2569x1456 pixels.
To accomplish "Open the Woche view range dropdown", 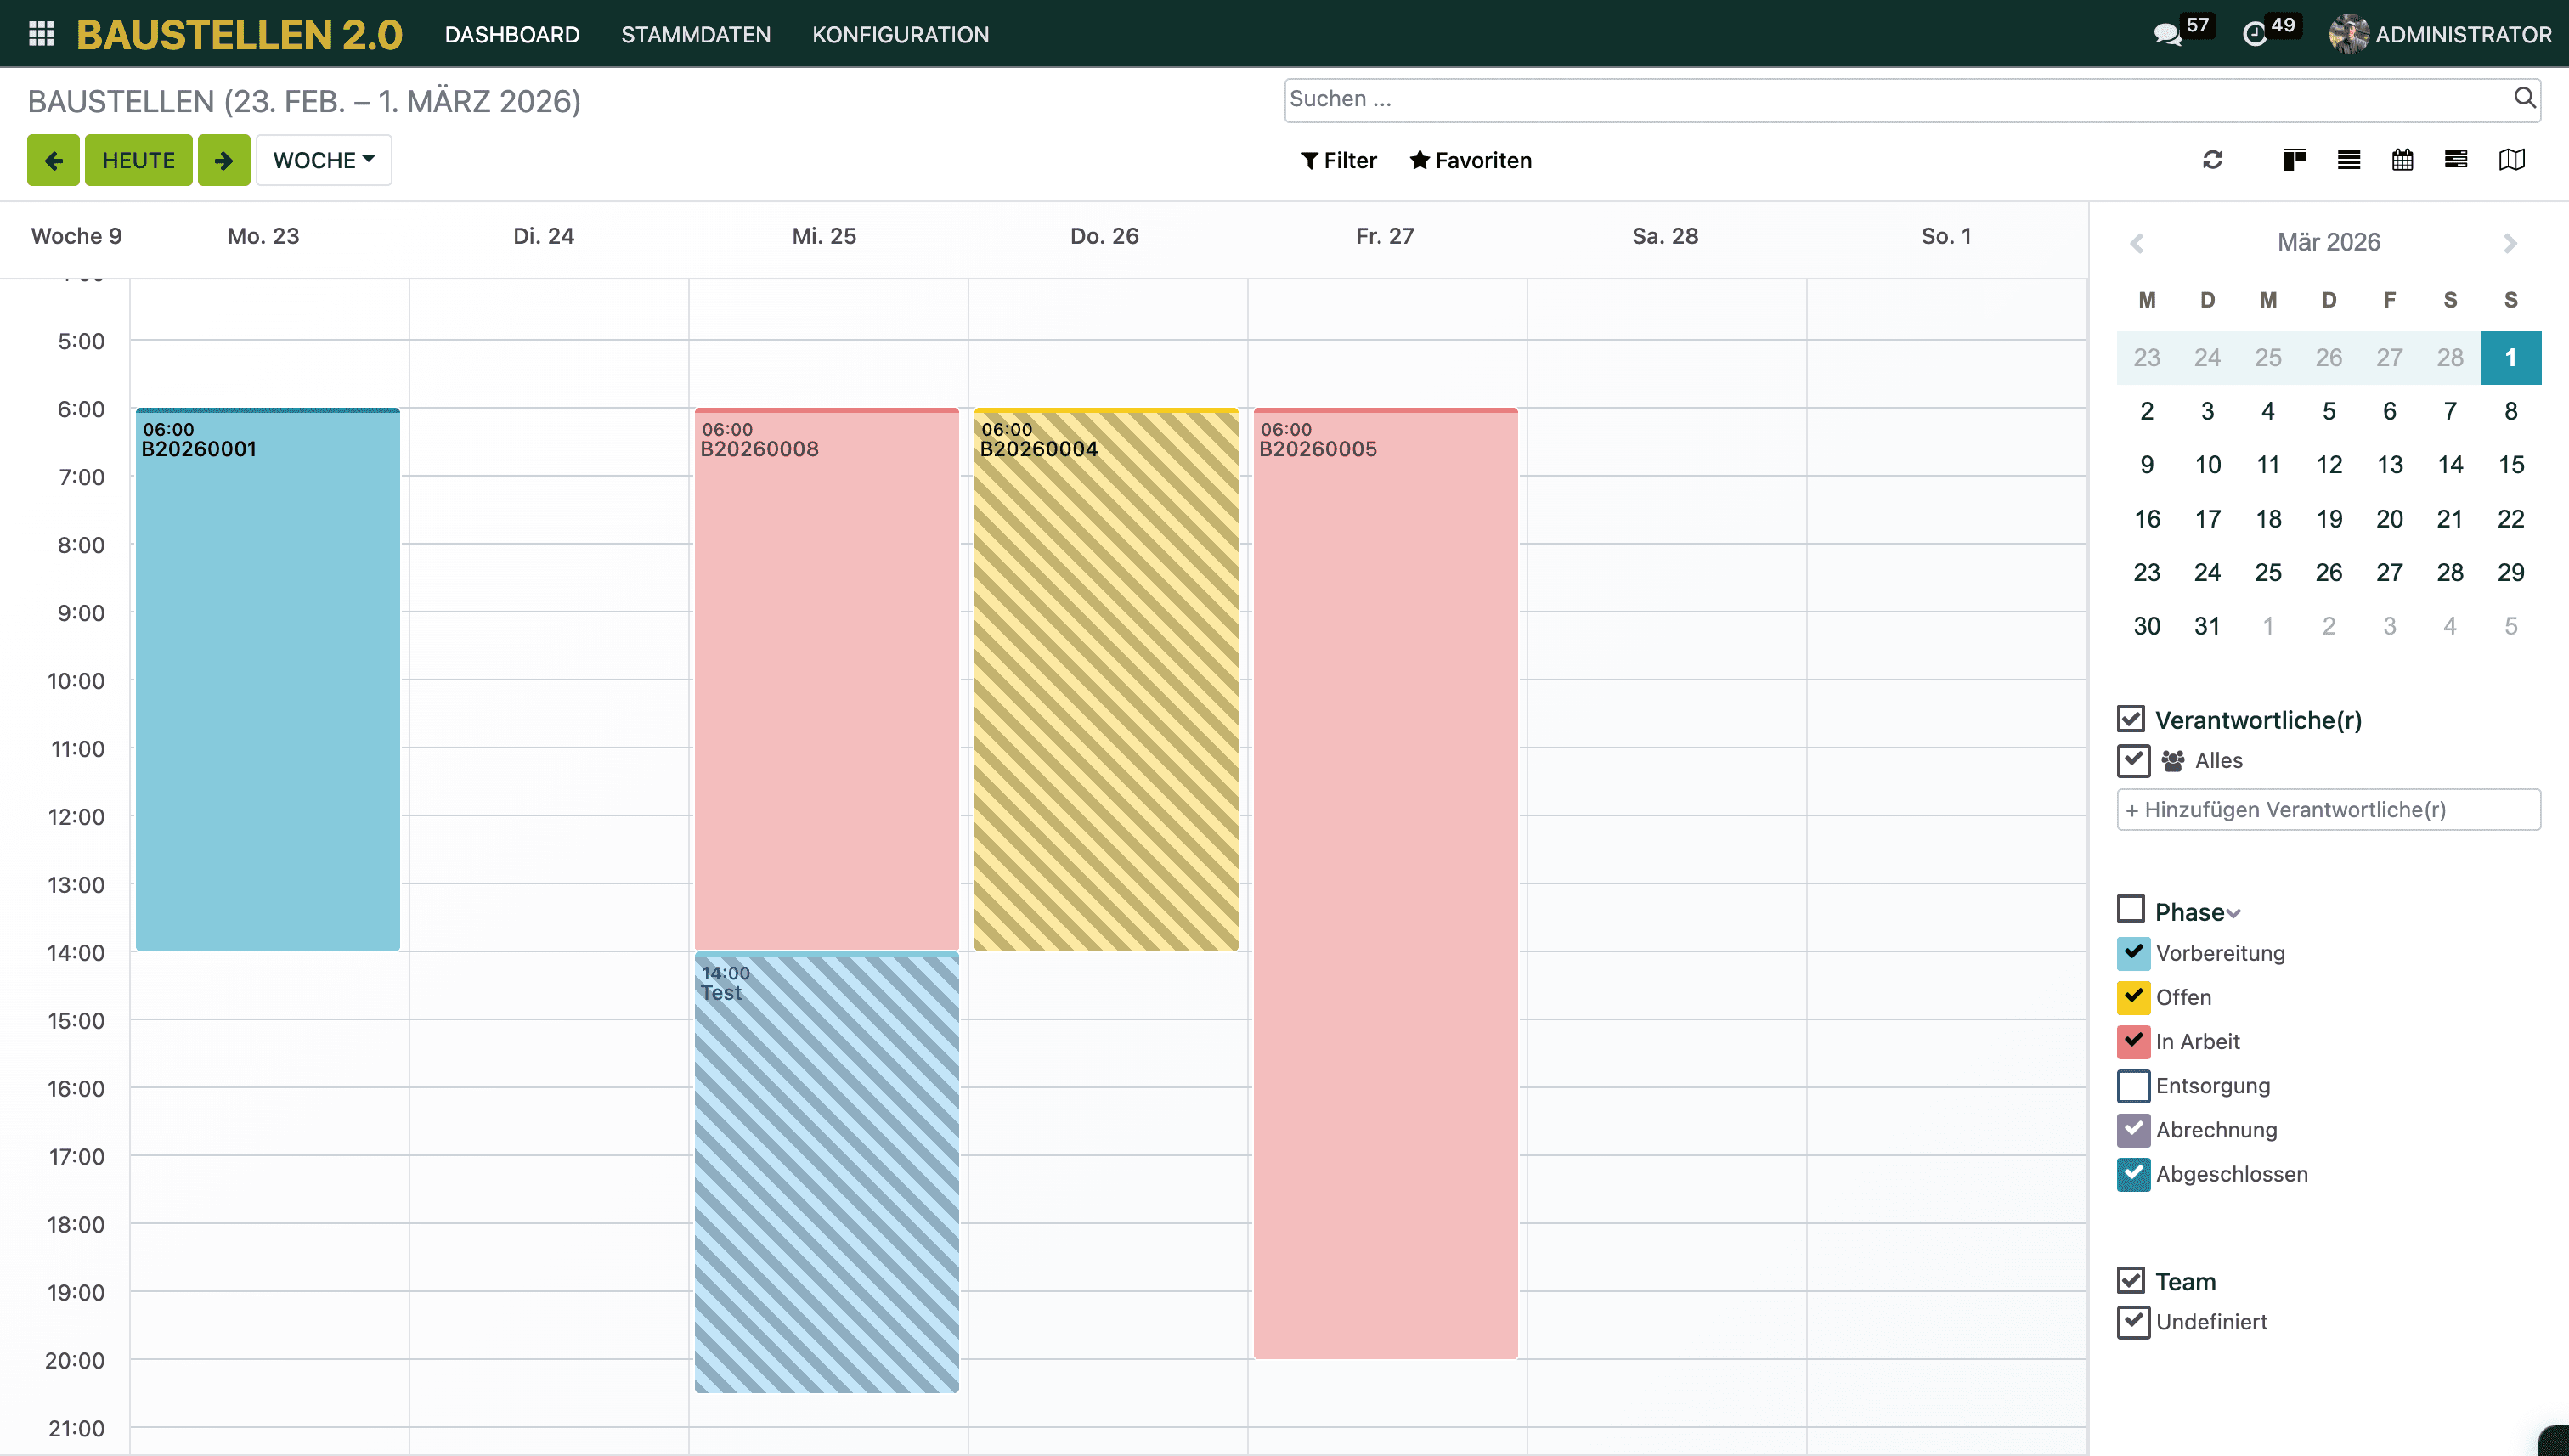I will [323, 160].
